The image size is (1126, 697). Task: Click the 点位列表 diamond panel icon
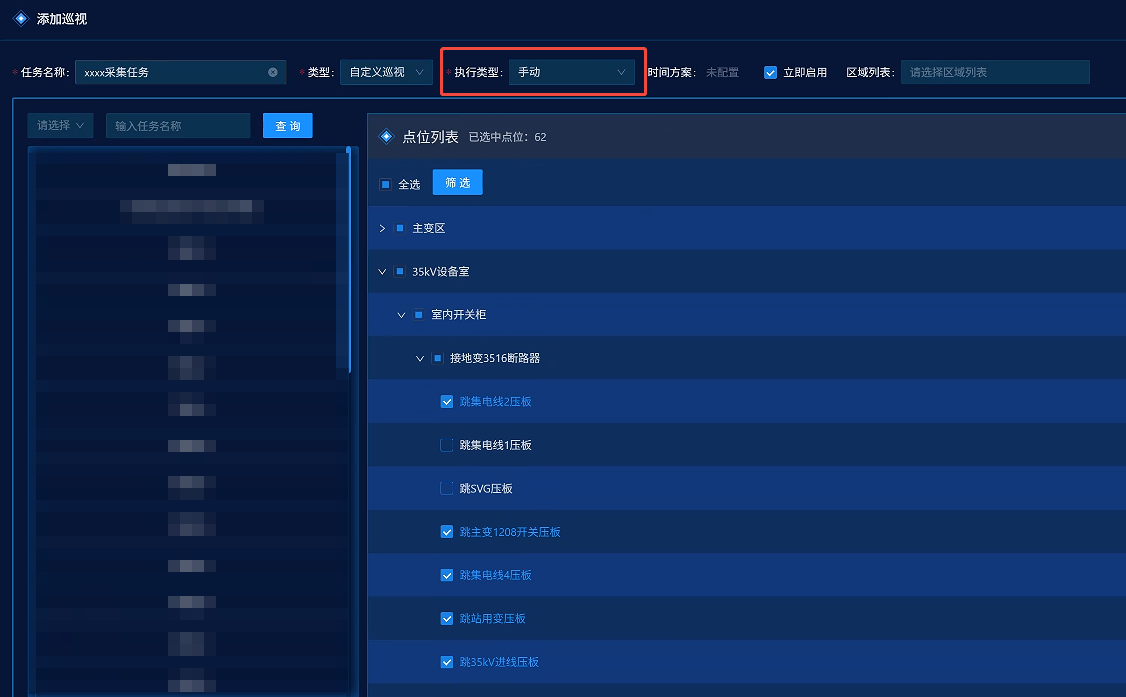click(x=387, y=137)
